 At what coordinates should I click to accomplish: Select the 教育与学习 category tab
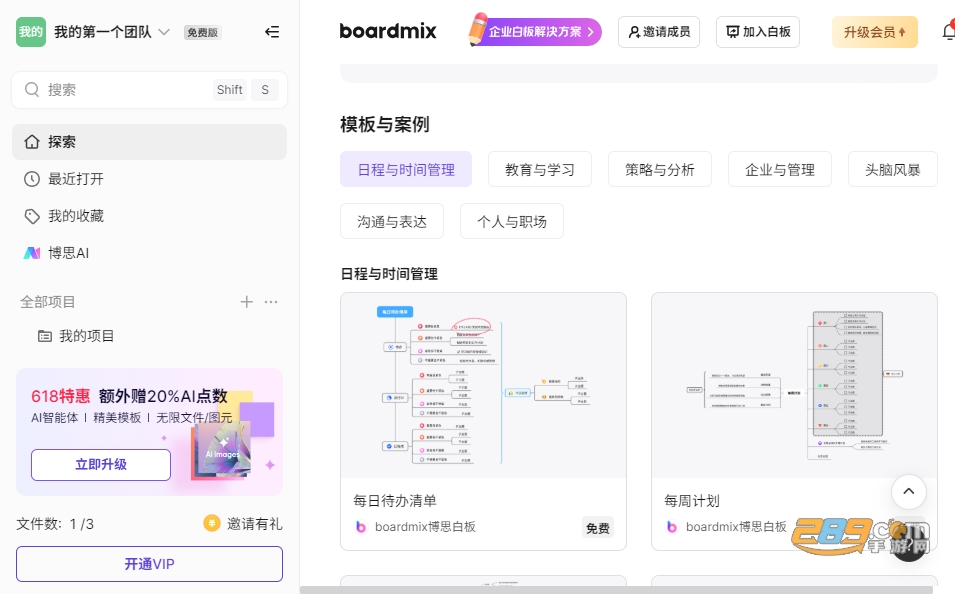[540, 169]
